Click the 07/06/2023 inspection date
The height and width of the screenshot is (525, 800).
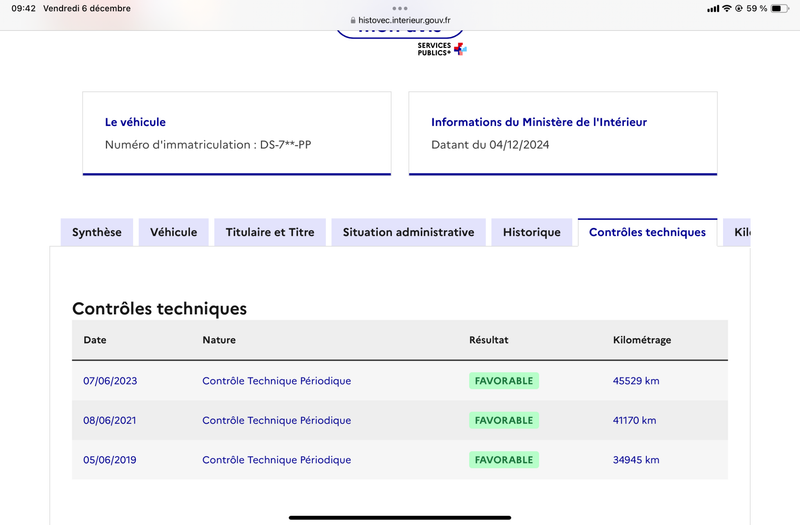click(x=110, y=381)
